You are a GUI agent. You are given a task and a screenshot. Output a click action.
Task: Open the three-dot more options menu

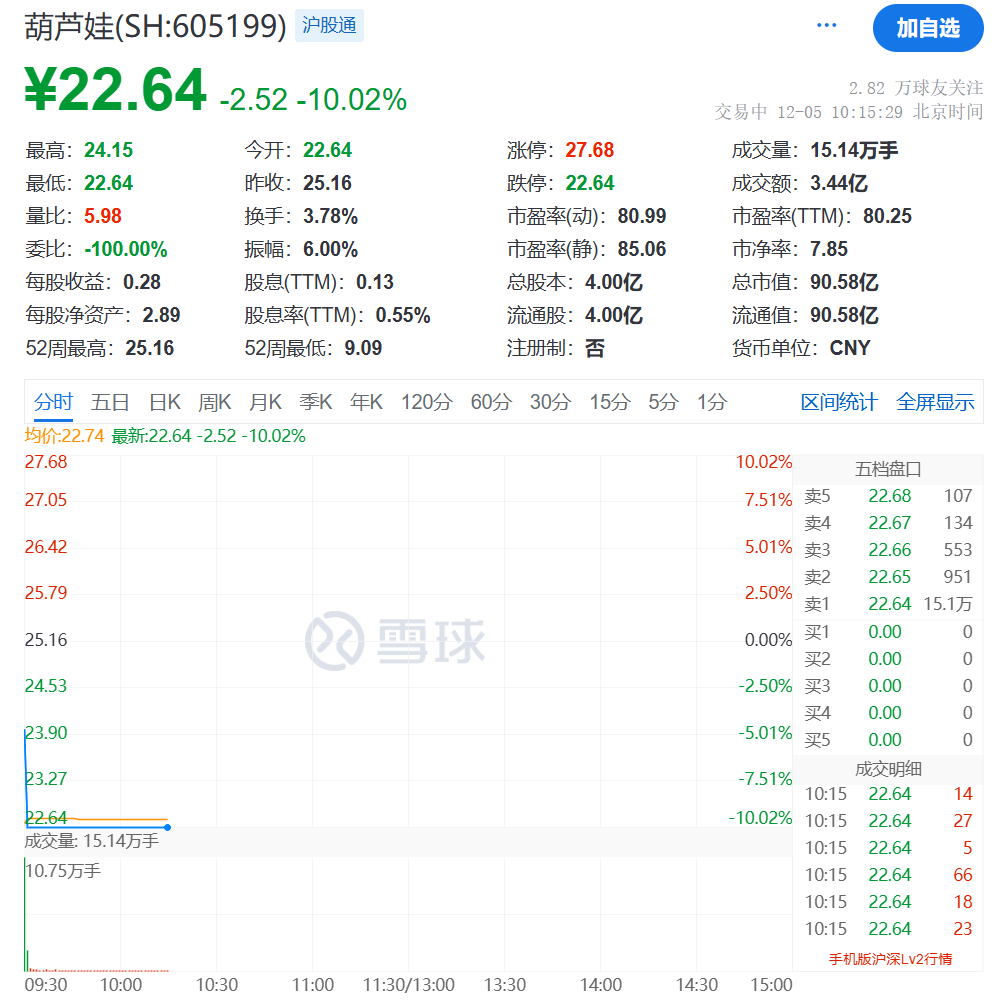coord(826,25)
